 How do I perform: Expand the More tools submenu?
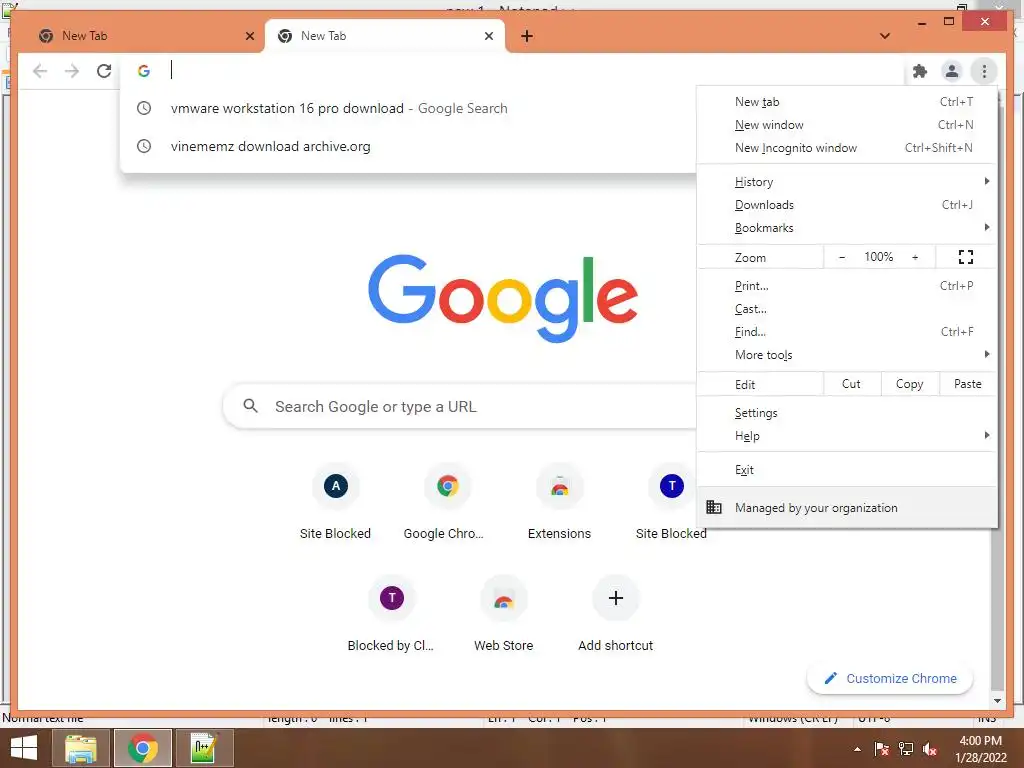click(x=847, y=355)
